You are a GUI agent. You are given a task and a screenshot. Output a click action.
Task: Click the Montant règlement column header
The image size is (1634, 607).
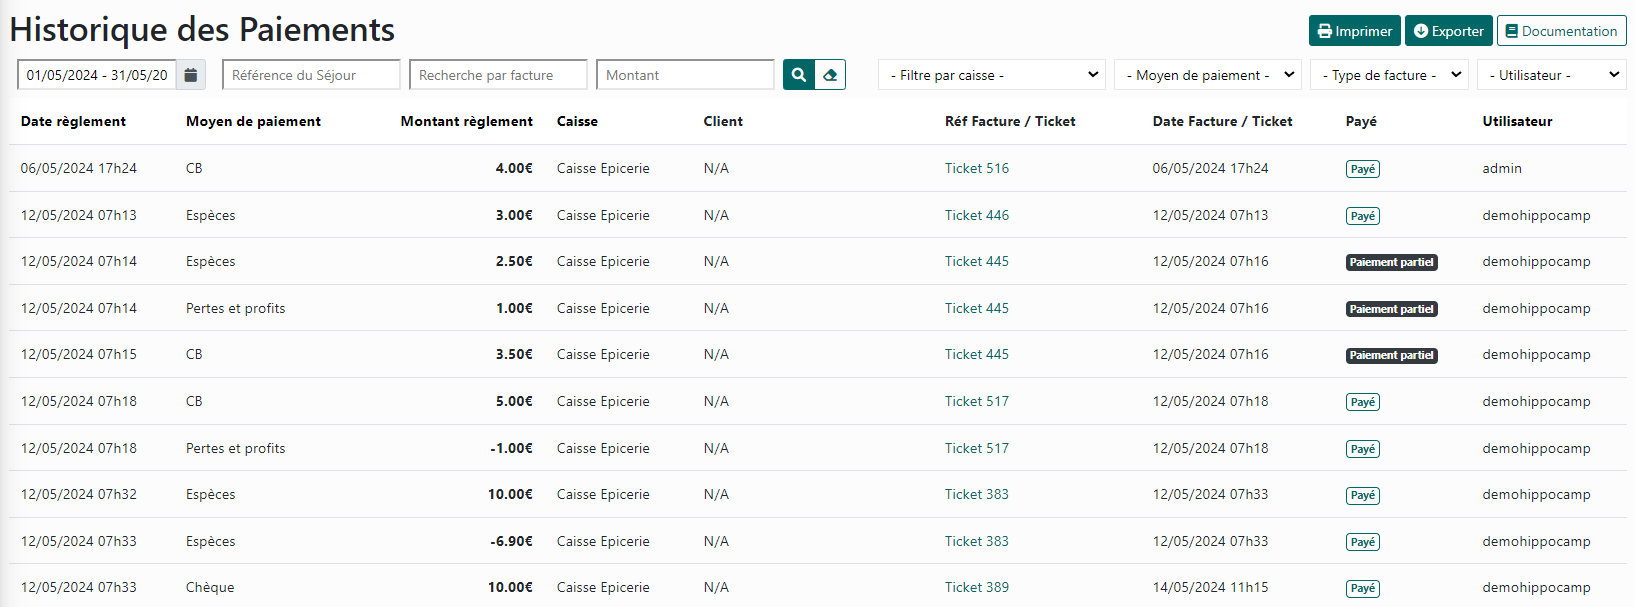(466, 121)
